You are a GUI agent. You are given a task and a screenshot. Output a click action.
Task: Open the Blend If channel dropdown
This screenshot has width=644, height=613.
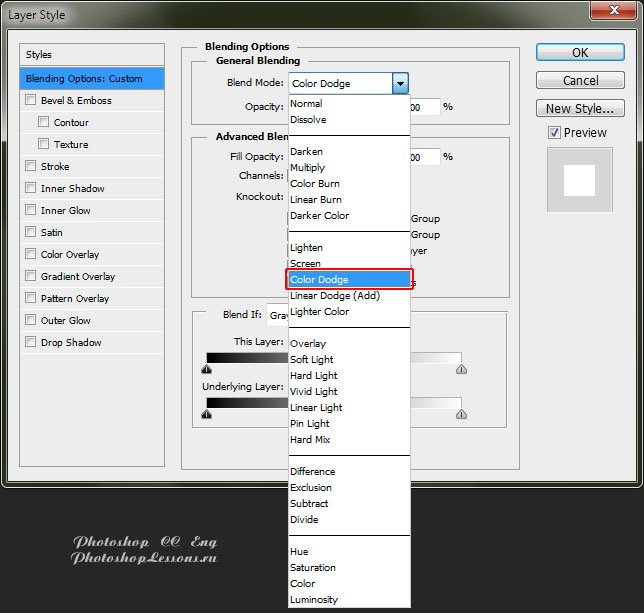point(277,315)
